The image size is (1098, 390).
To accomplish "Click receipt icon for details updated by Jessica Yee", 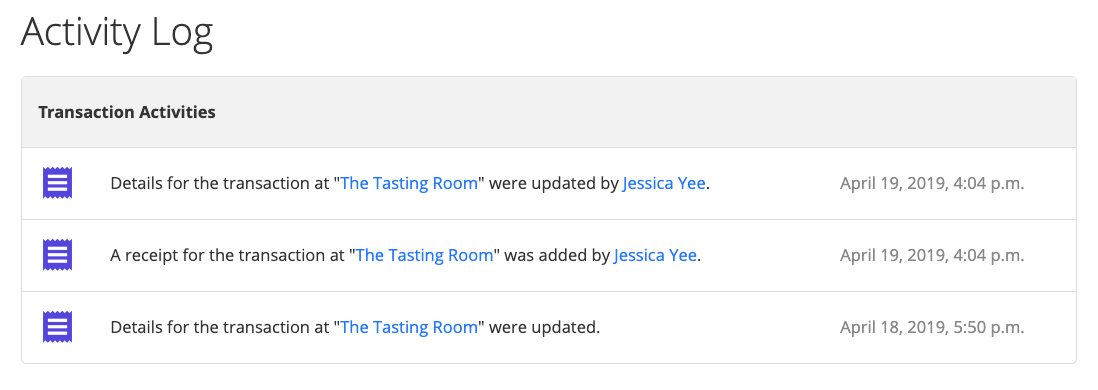I will coord(57,183).
